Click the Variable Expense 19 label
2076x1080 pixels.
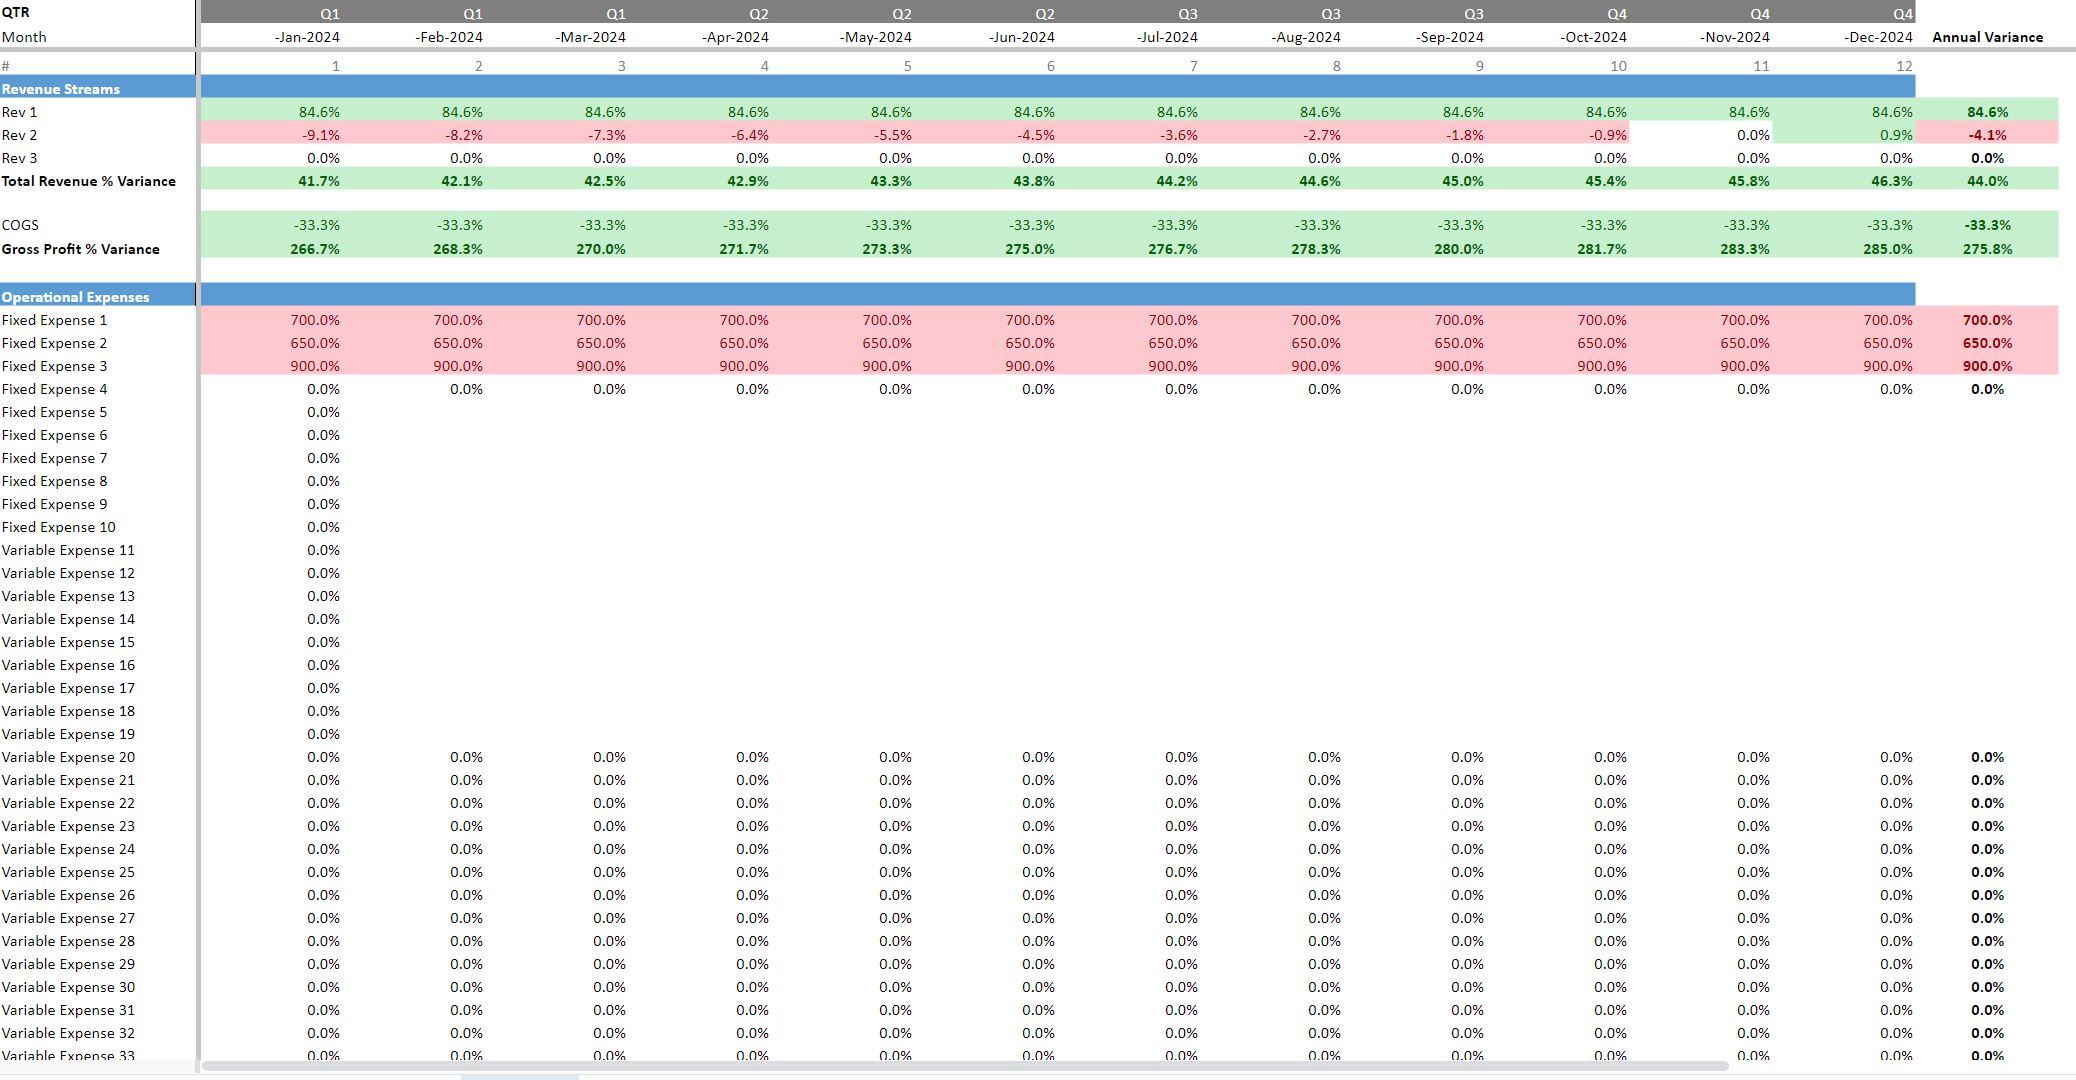coord(68,734)
